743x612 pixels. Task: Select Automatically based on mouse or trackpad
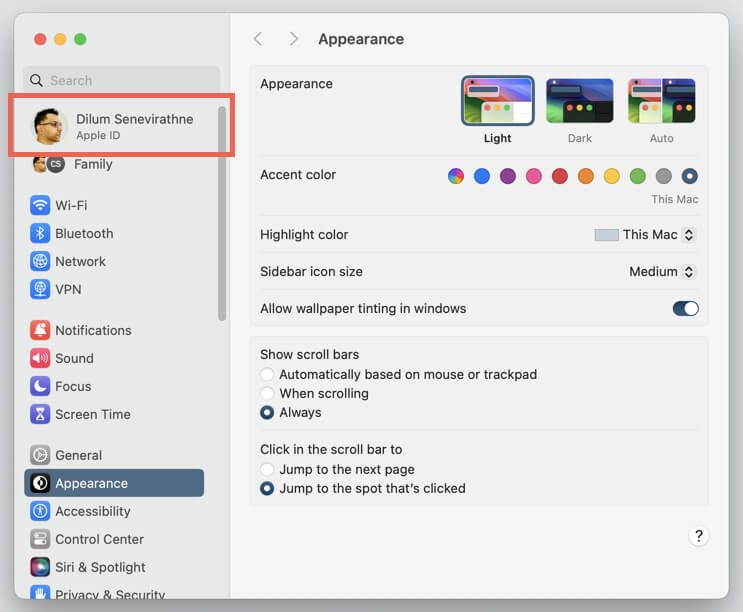[x=267, y=374]
